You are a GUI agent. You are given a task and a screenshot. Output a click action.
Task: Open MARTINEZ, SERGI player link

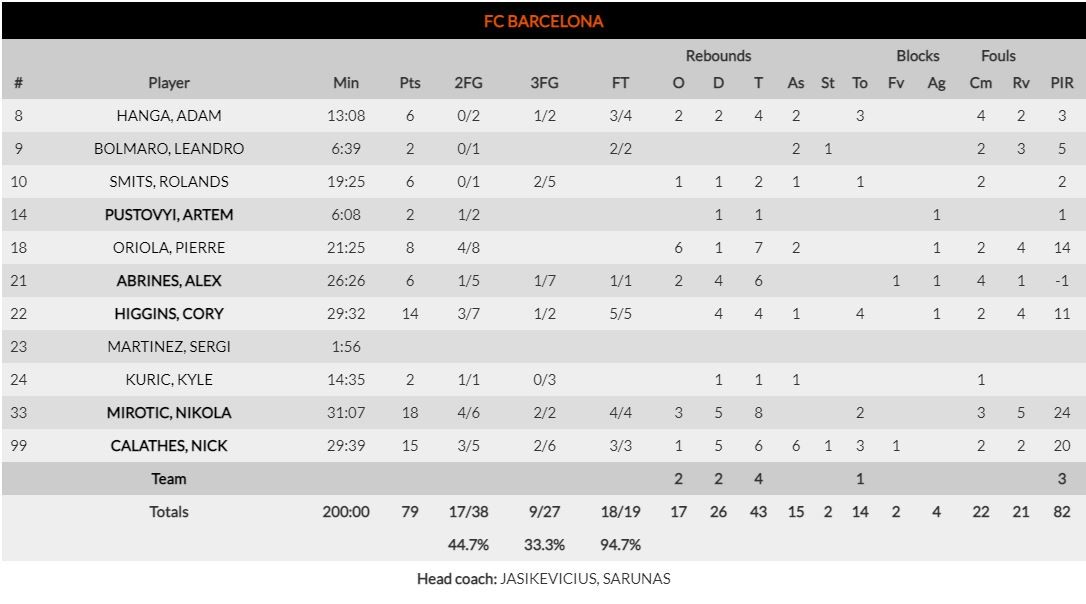pos(169,347)
